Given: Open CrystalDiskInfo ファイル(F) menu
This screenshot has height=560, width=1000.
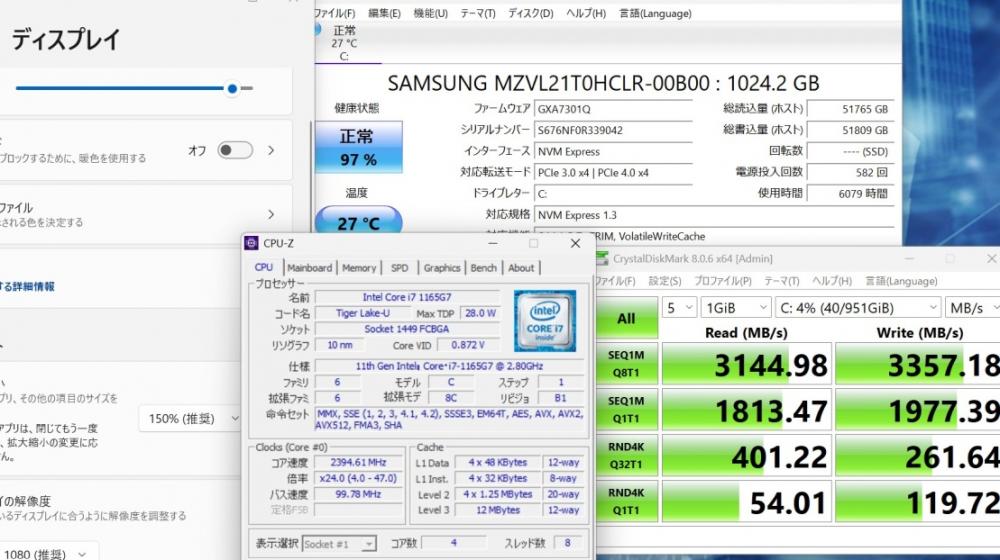Looking at the screenshot, I should tap(335, 13).
